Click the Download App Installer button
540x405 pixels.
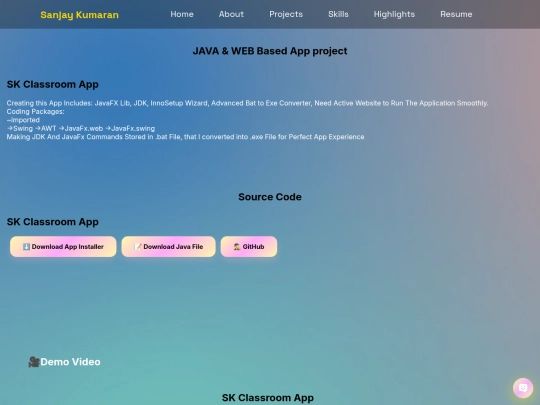click(63, 247)
